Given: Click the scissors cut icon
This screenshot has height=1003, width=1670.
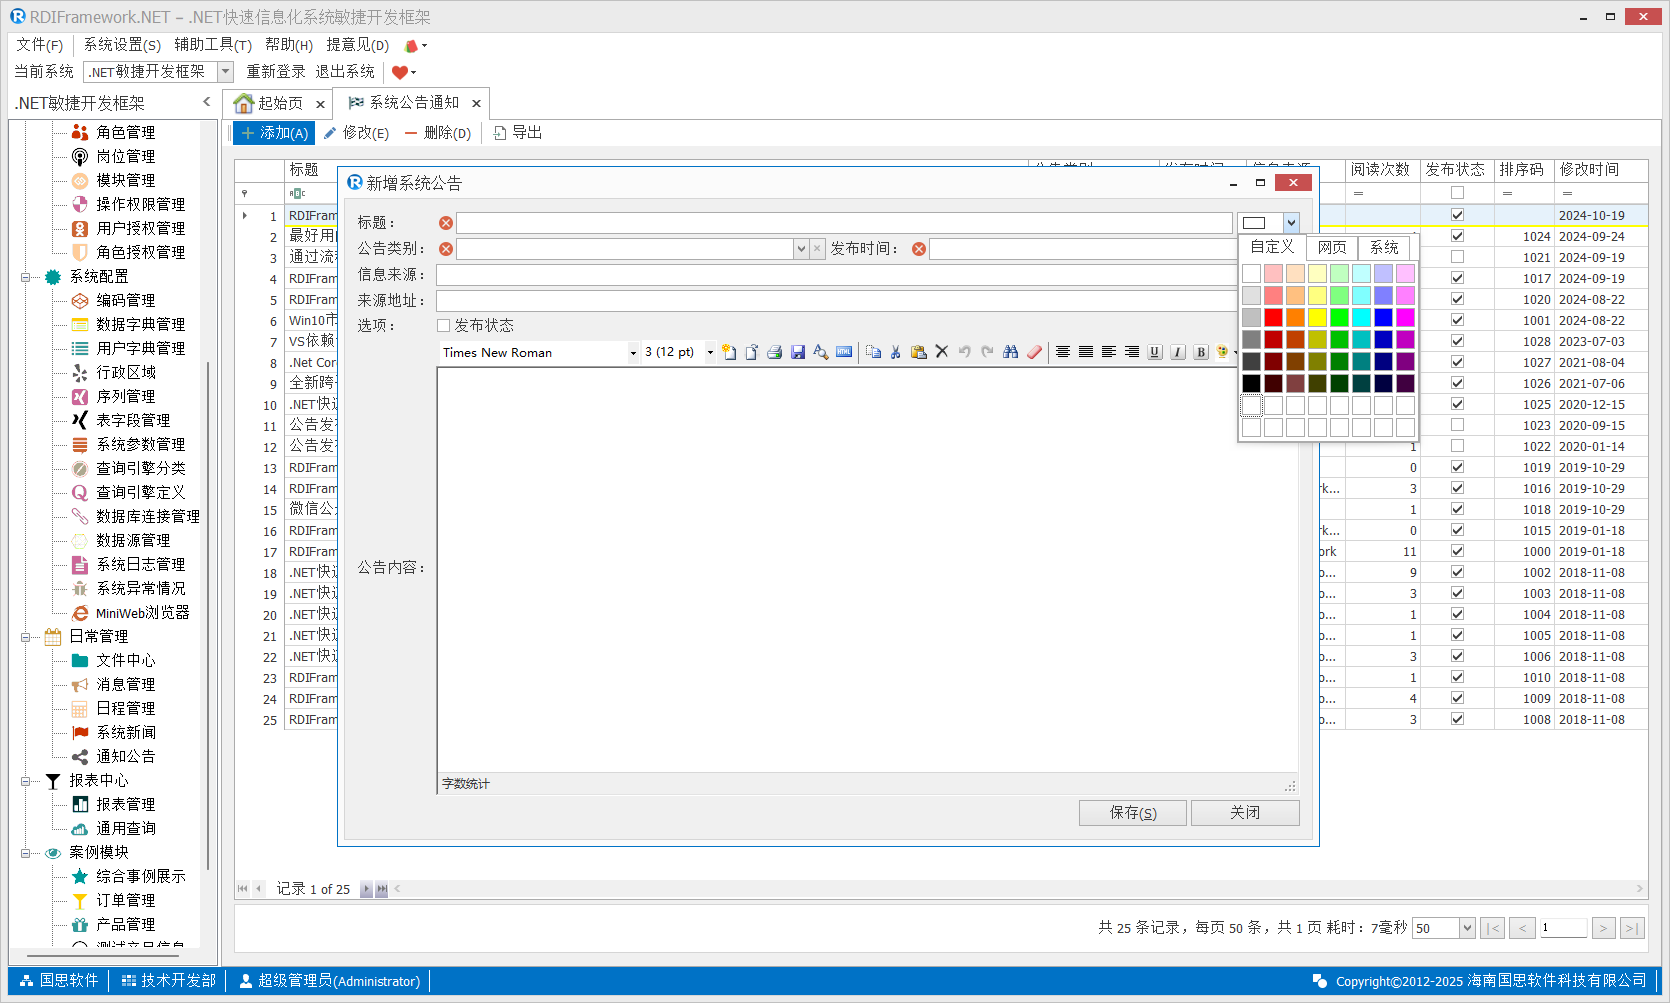Looking at the screenshot, I should [x=896, y=352].
